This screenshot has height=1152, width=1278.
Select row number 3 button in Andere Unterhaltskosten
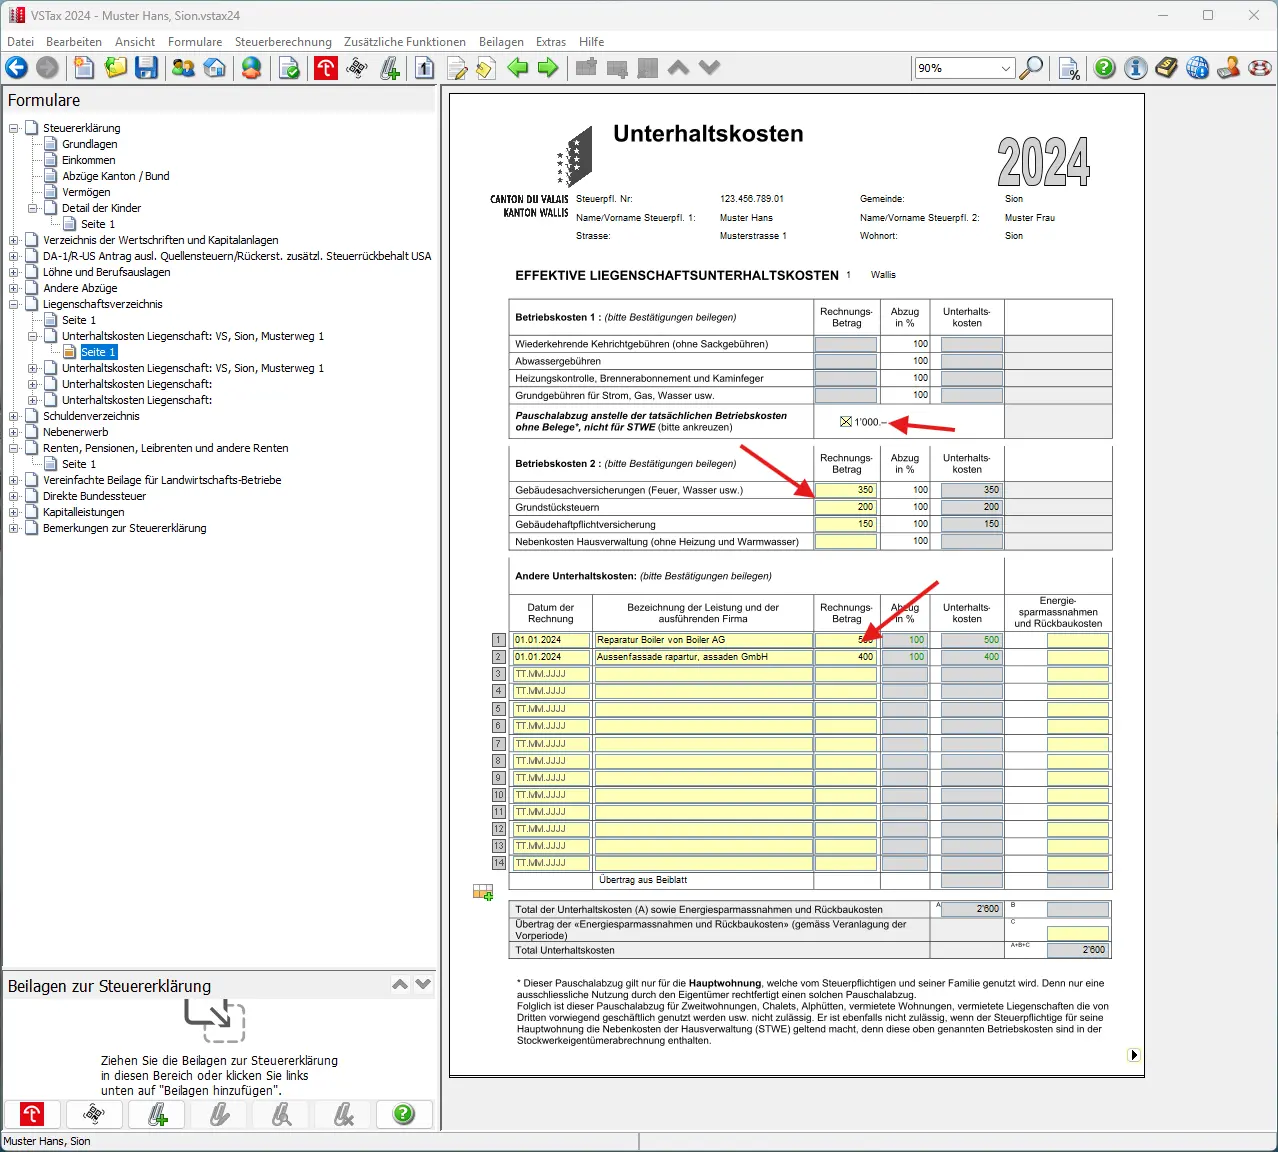click(x=499, y=674)
